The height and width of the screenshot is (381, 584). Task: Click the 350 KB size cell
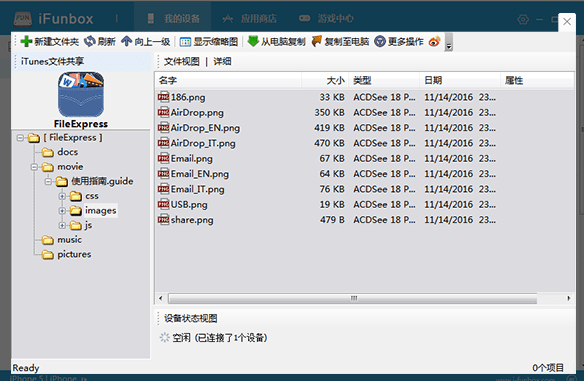tap(329, 112)
